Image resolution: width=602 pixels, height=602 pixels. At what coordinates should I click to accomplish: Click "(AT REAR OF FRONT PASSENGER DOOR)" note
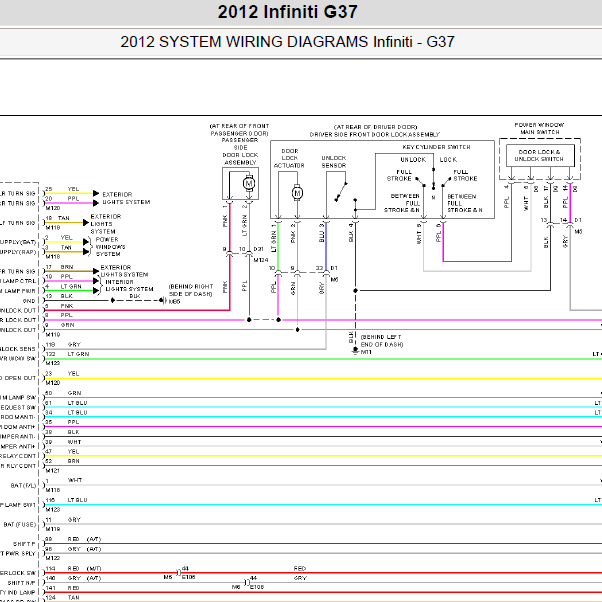pyautogui.click(x=239, y=129)
